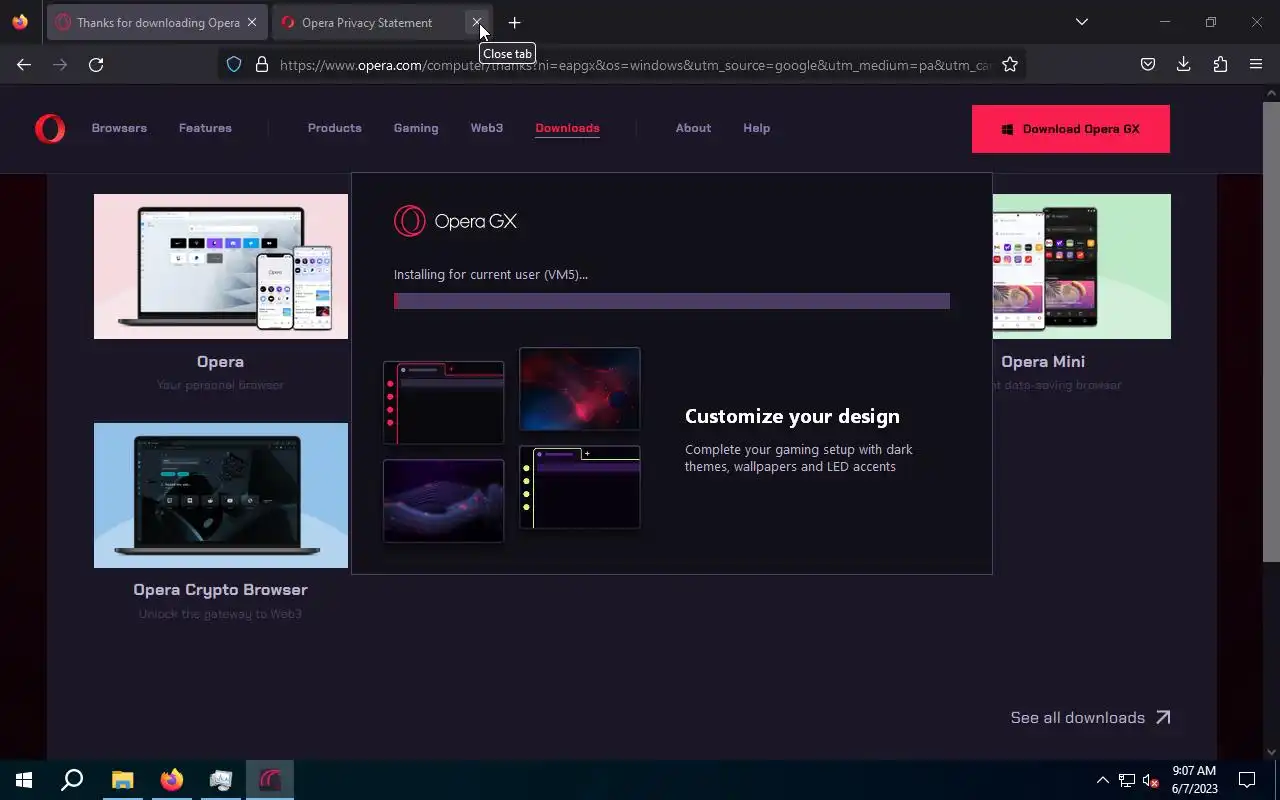Click the Opera logo in site header
Viewport: 1280px width, 800px height.
[50, 128]
